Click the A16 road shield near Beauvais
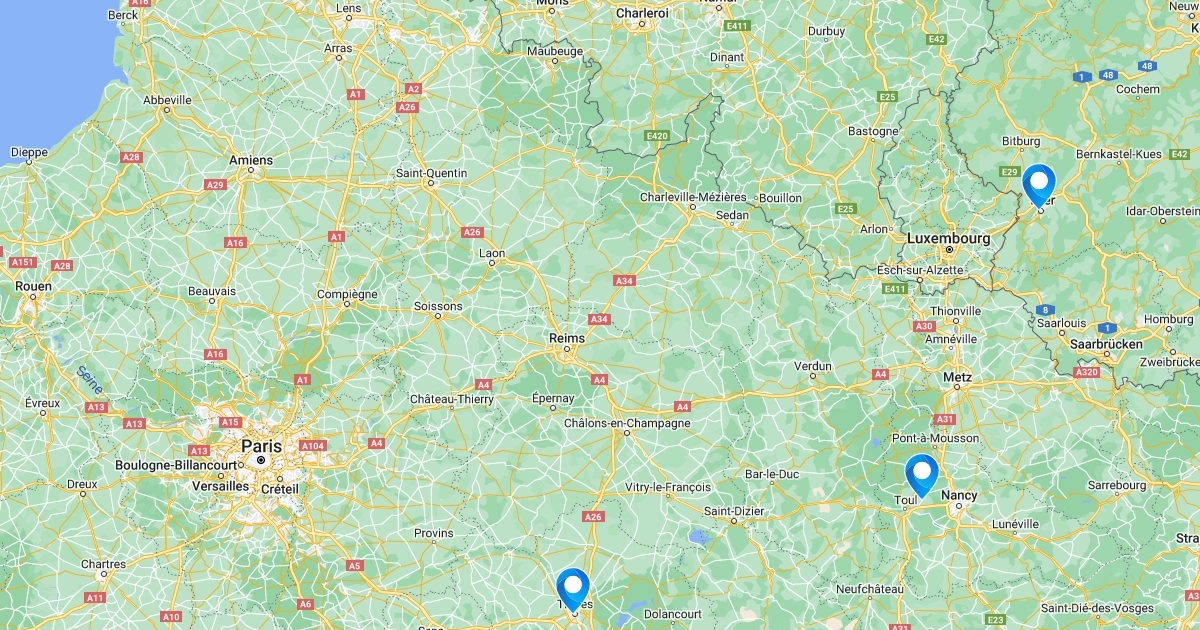The image size is (1200, 630). coord(235,243)
